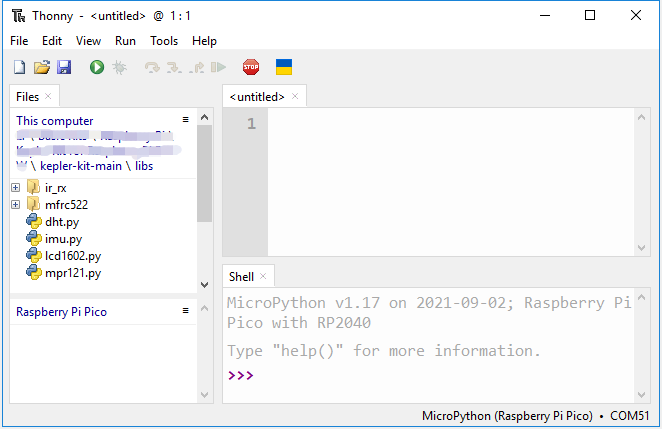Select the Shell tab

tap(241, 277)
